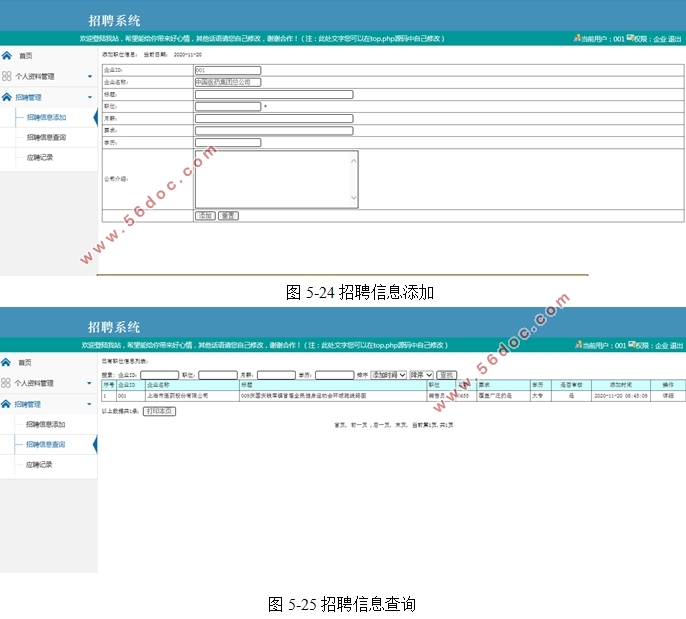Image resolution: width=686 pixels, height=619 pixels.
Task: Click the 招聘管理 house icon in the Figure 5-25 sidebar
Action: (6, 404)
